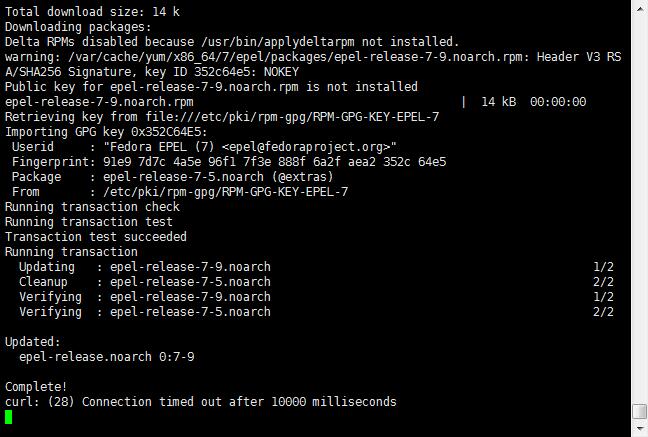Click the 'Cleanup : epel-release-7-5.noarch' line
Viewport: 648px width, 437px height.
(x=145, y=282)
